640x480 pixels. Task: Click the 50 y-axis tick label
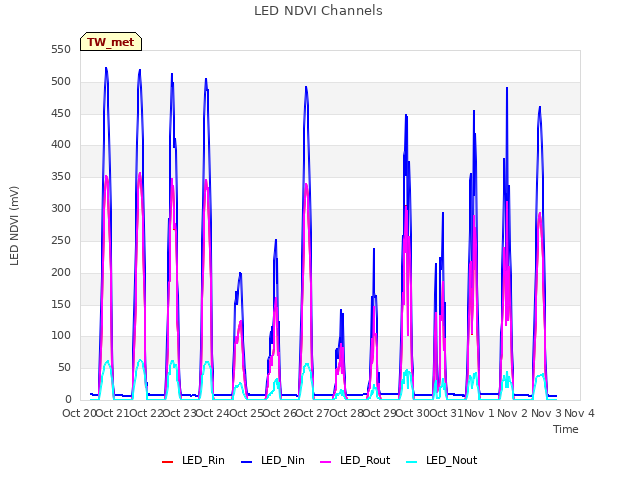[64, 367]
